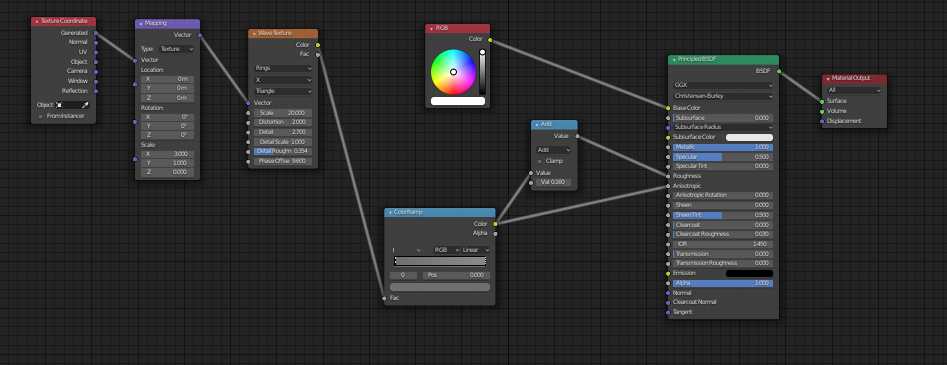Collapse the RGB node
Viewport: 947px width, 365px height.
coord(432,28)
